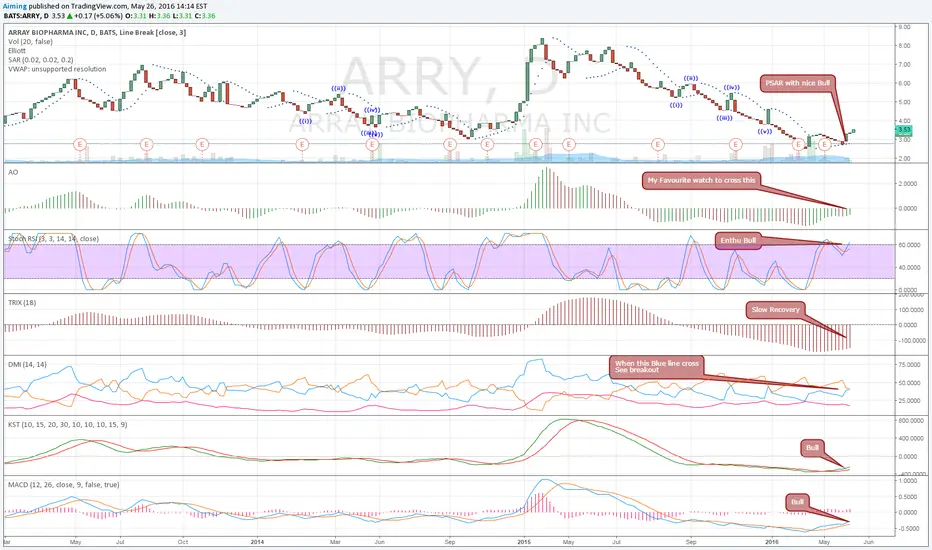Viewport: 932px width, 550px height.
Task: Click the Mar label on the time axis
Action: [x=335, y=542]
